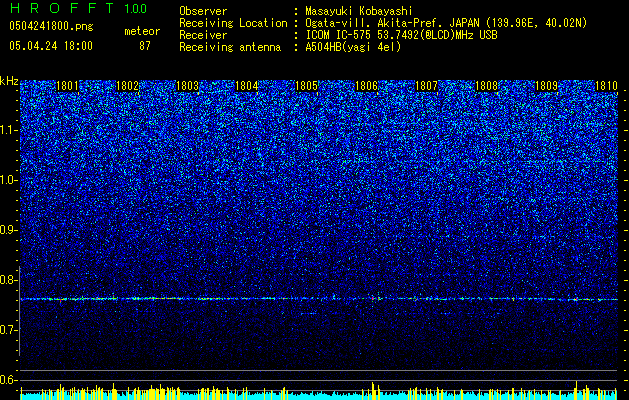
Task: Click the 1802 time marker
Action: coord(127,86)
